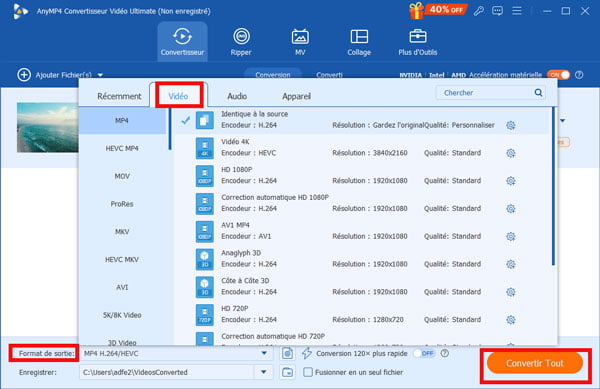This screenshot has width=600, height=389.
Task: Select 5K/8K Video format
Action: coord(122,315)
